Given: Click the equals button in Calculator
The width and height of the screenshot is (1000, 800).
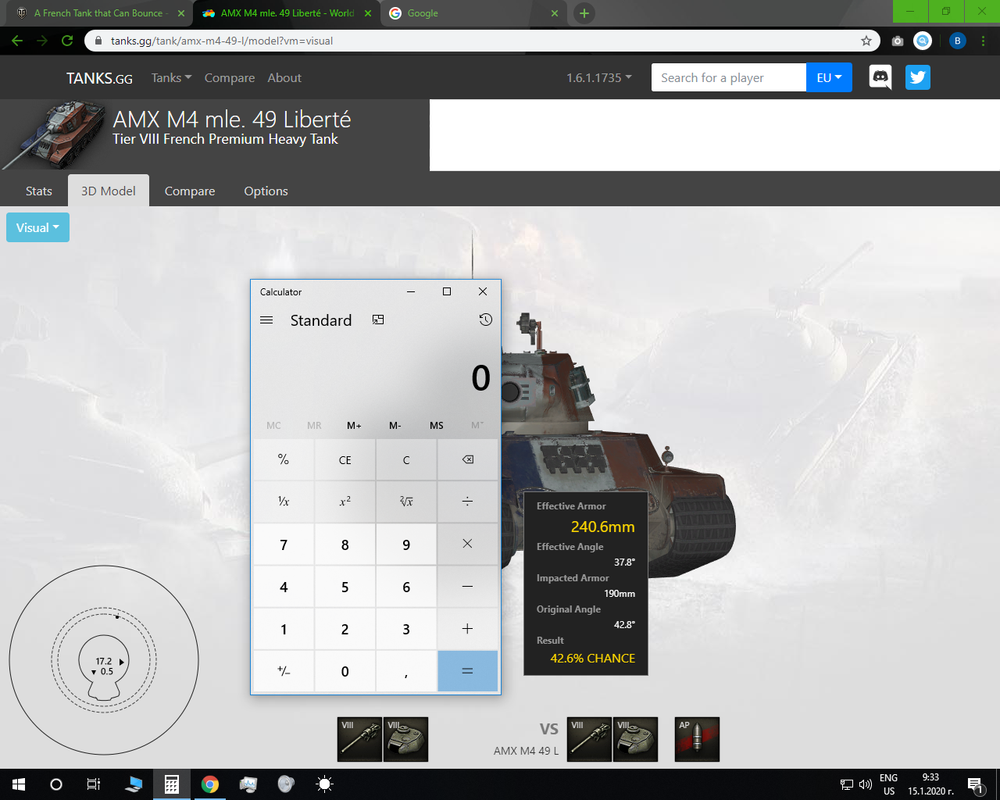Looking at the screenshot, I should pyautogui.click(x=467, y=671).
